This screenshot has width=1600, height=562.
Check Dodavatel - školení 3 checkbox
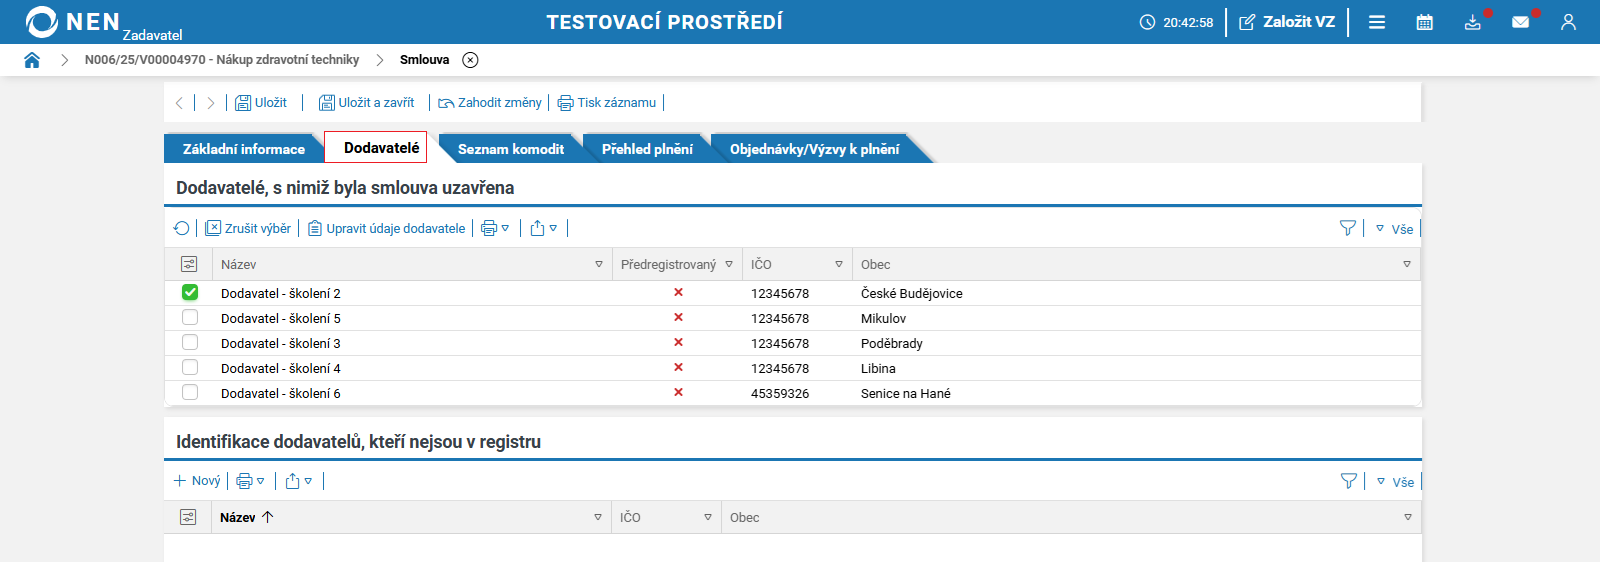coord(190,342)
